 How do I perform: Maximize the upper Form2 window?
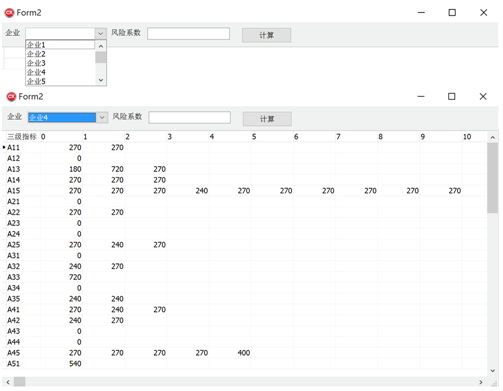[x=452, y=13]
